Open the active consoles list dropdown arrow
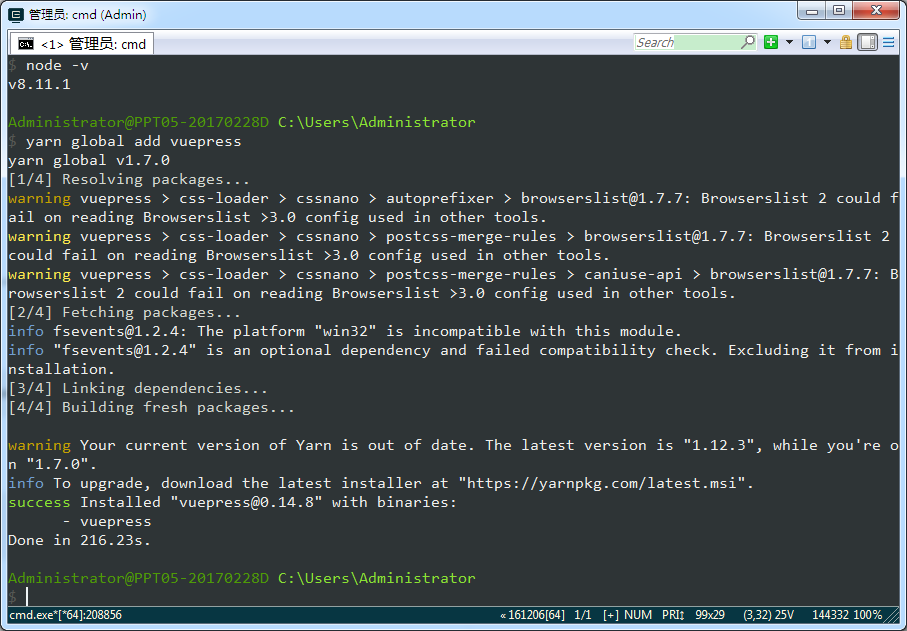The width and height of the screenshot is (907, 631). coord(827,42)
